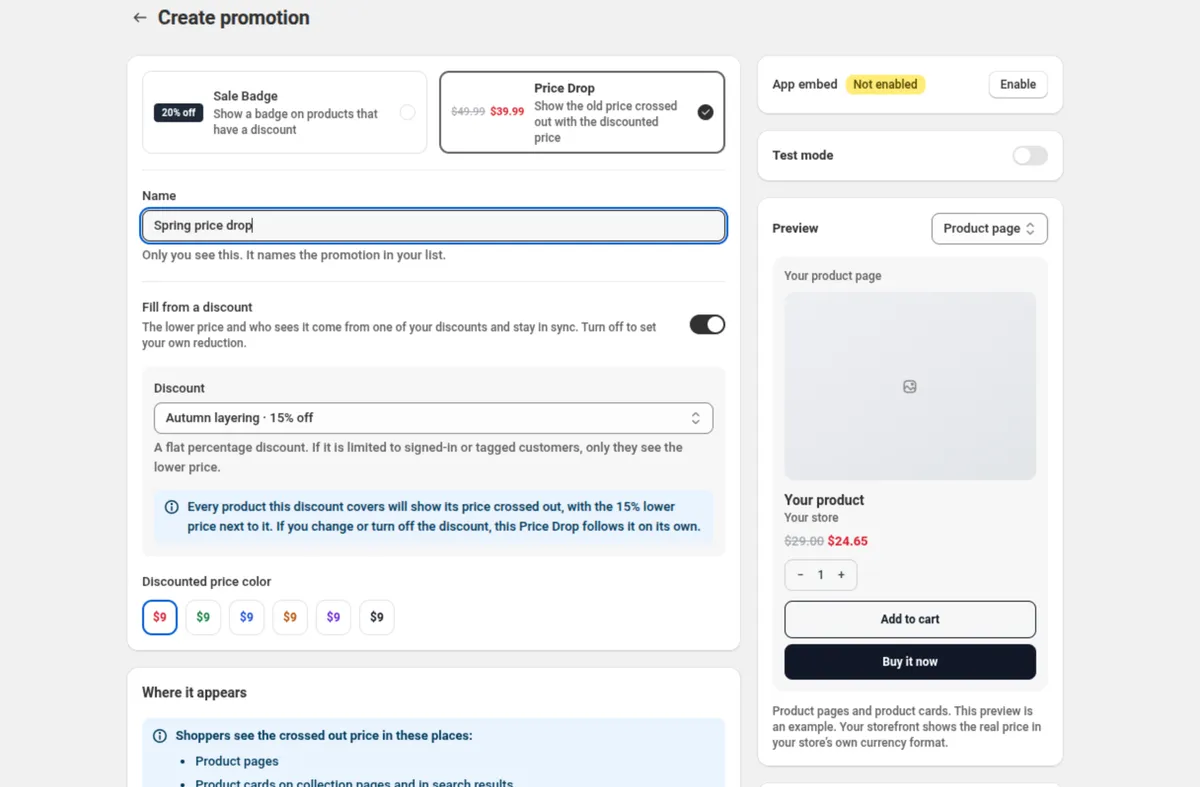Click the '$24.65' discounted price in preview
Screen dimensions: 1200x787
[848, 541]
